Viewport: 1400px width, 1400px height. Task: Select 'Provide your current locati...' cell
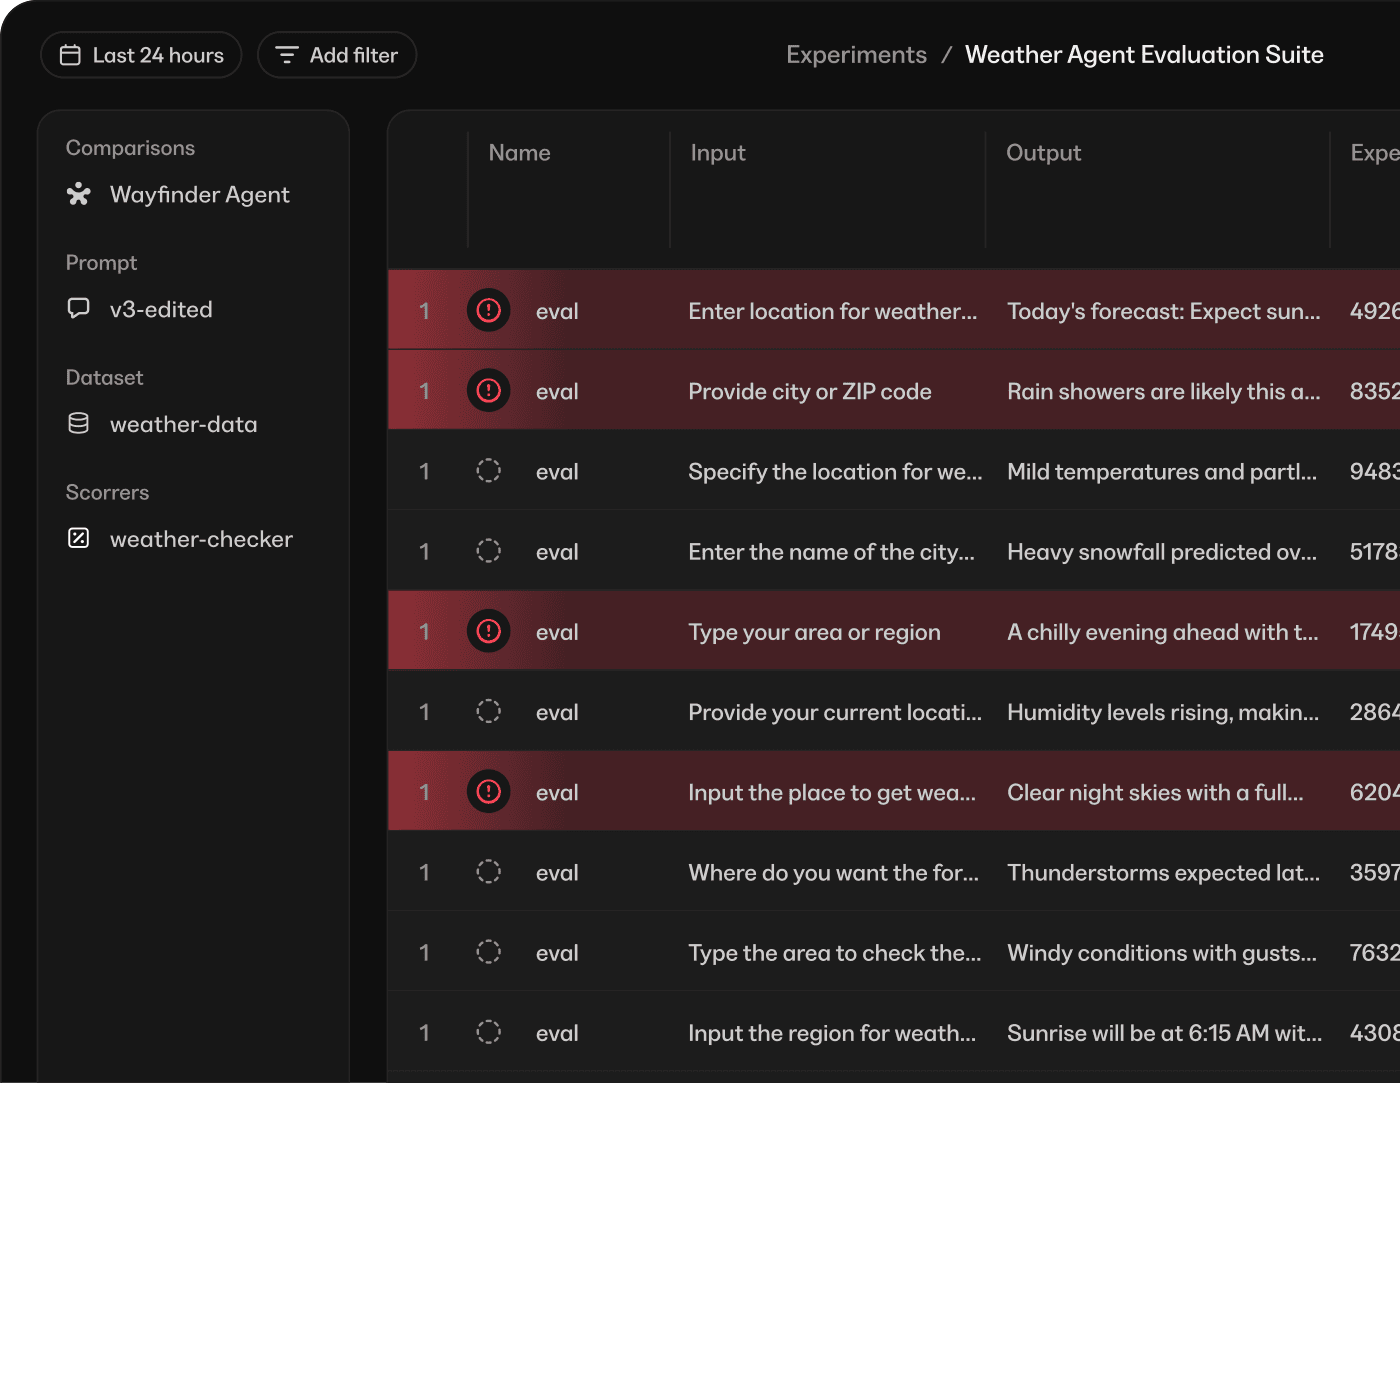click(835, 713)
